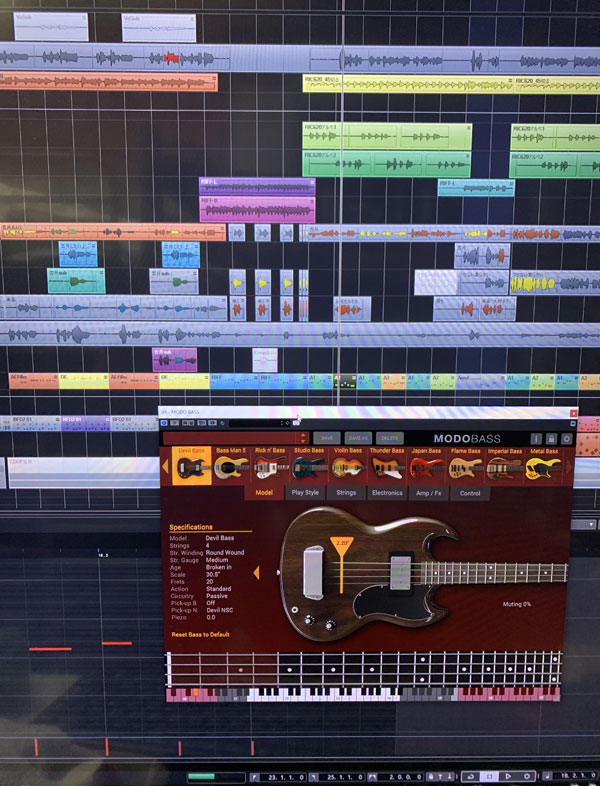600x786 pixels.
Task: Click the Record button in transport
Action: pyautogui.click(x=527, y=776)
